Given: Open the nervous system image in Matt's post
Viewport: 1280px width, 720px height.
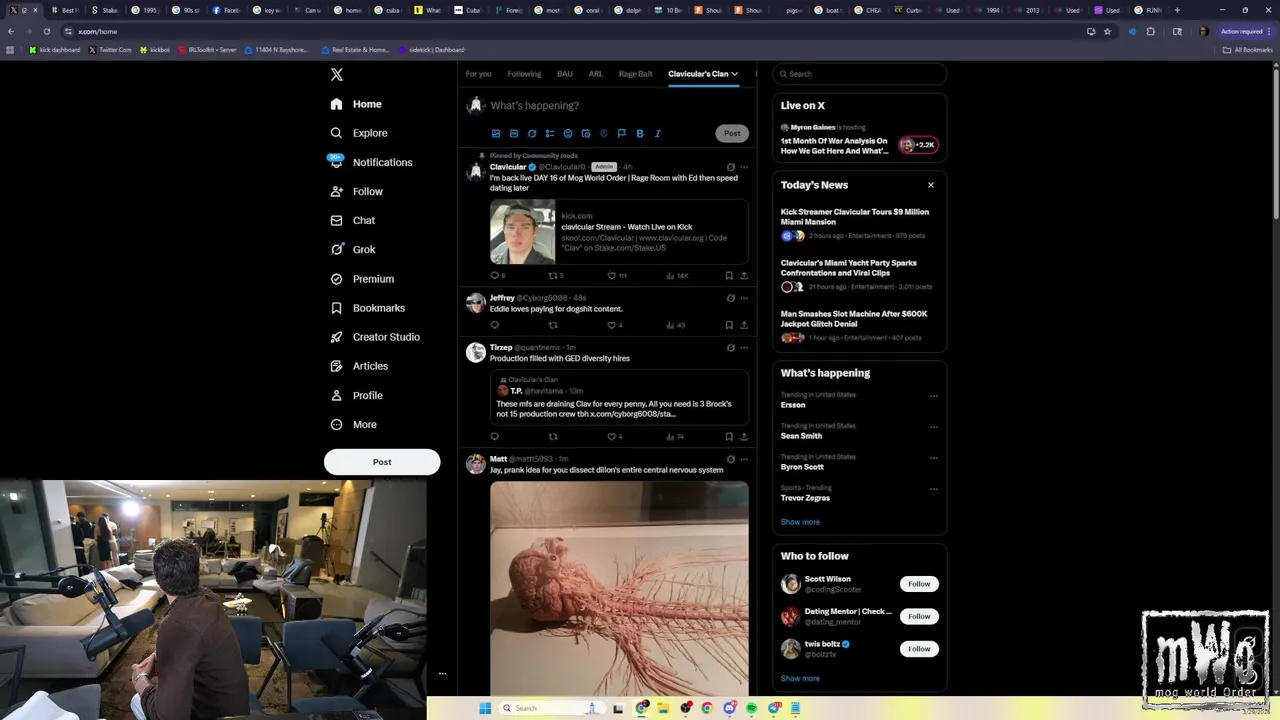Looking at the screenshot, I should (x=619, y=587).
